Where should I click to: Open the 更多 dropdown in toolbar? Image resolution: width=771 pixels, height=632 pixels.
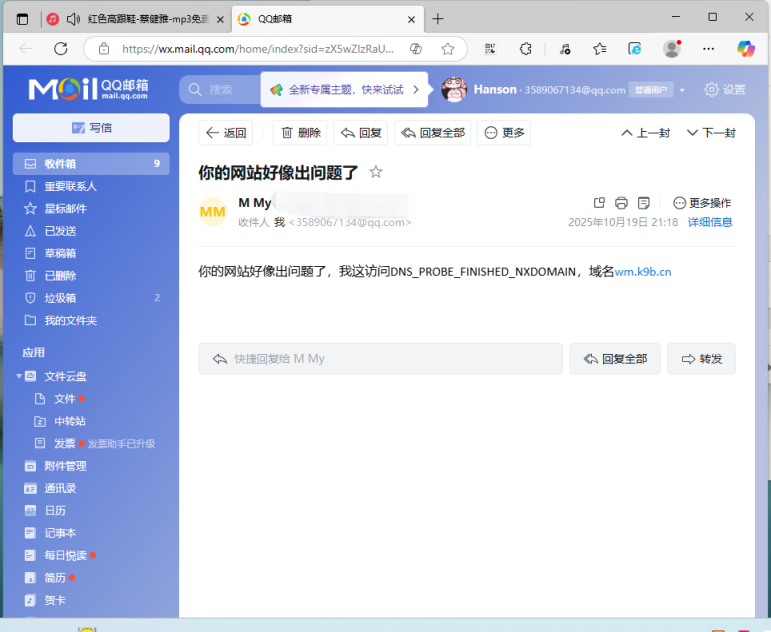coord(504,133)
